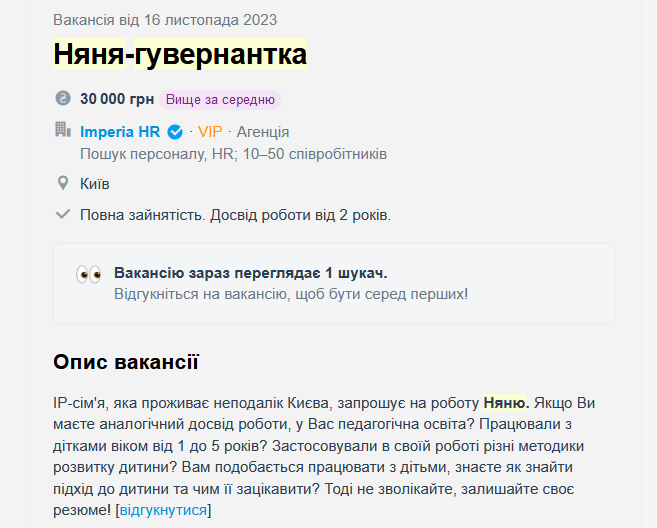Click the 'Агенція' company type label

tap(263, 132)
